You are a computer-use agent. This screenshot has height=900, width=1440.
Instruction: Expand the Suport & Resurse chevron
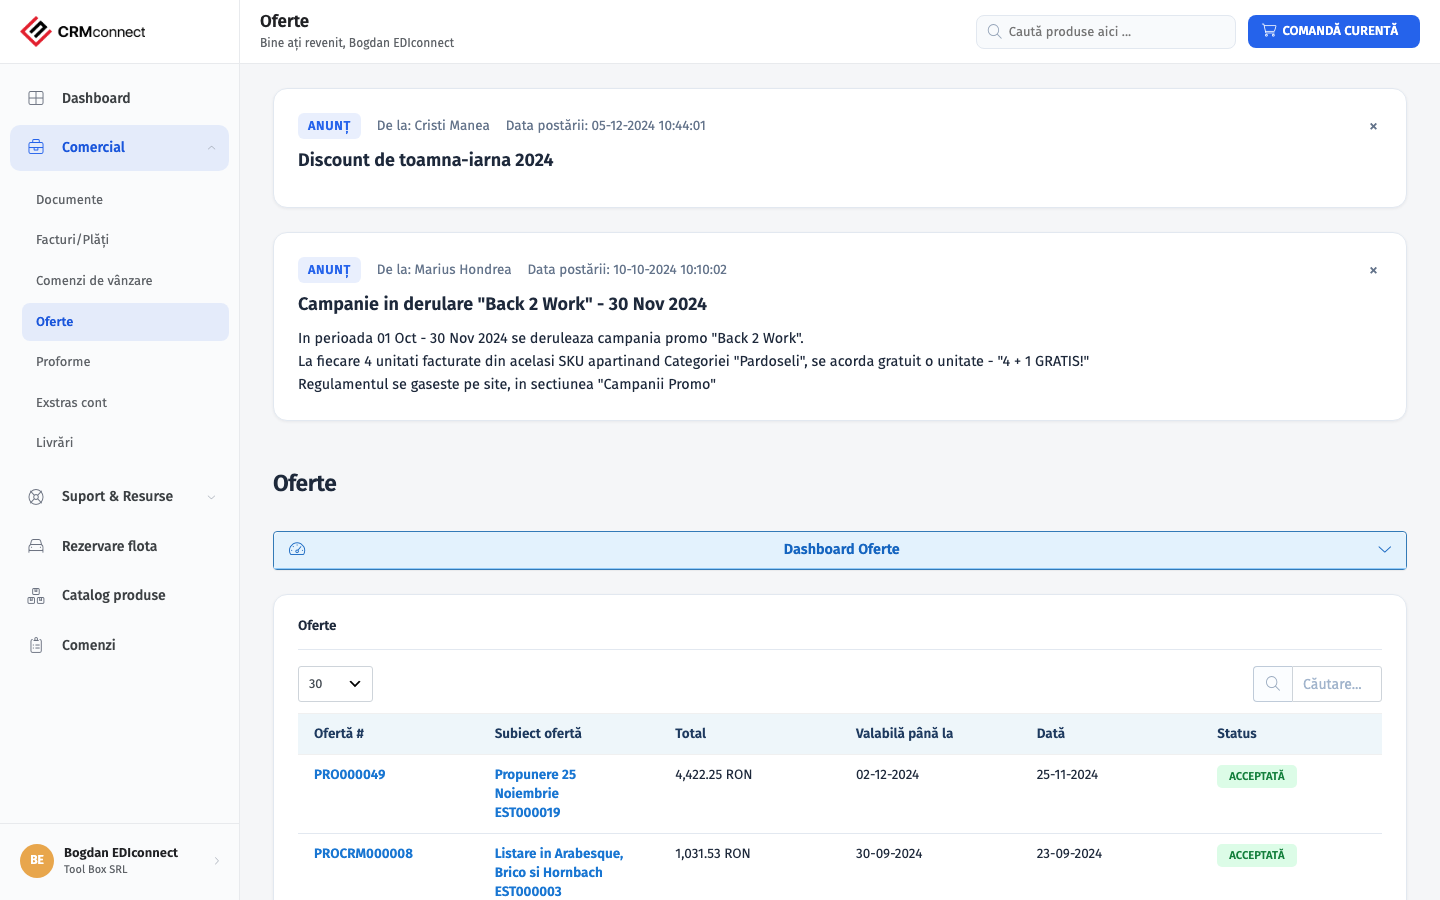[211, 497]
